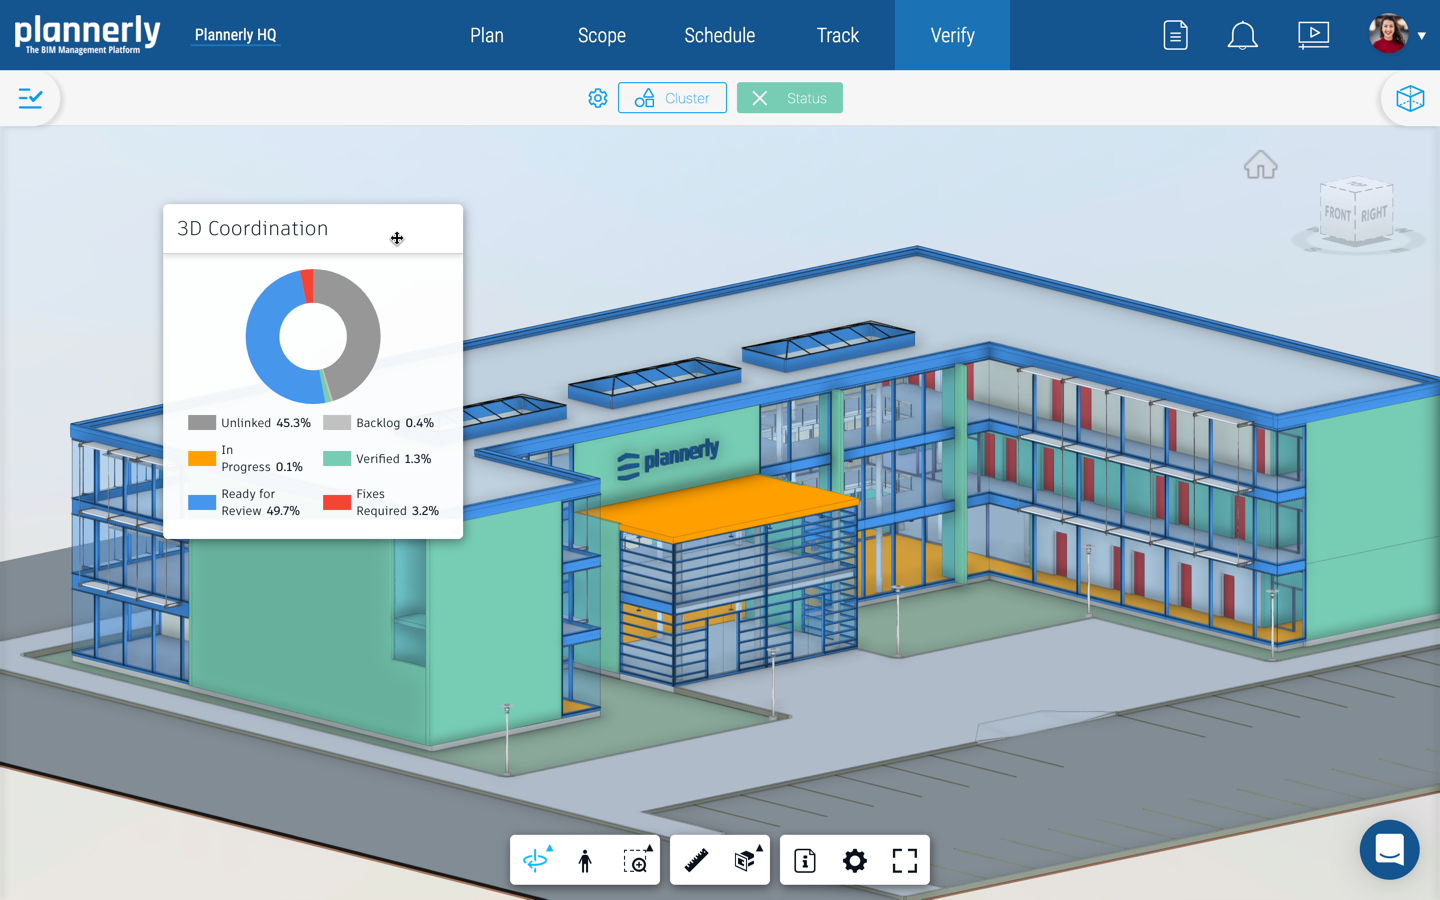Click the 3D Coordination panel title
1440x900 pixels.
pyautogui.click(x=253, y=228)
